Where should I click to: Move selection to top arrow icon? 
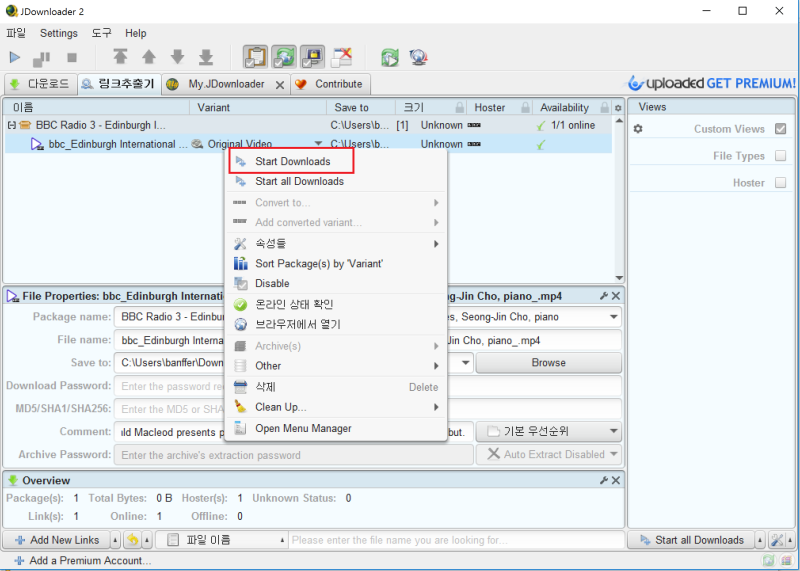point(120,57)
